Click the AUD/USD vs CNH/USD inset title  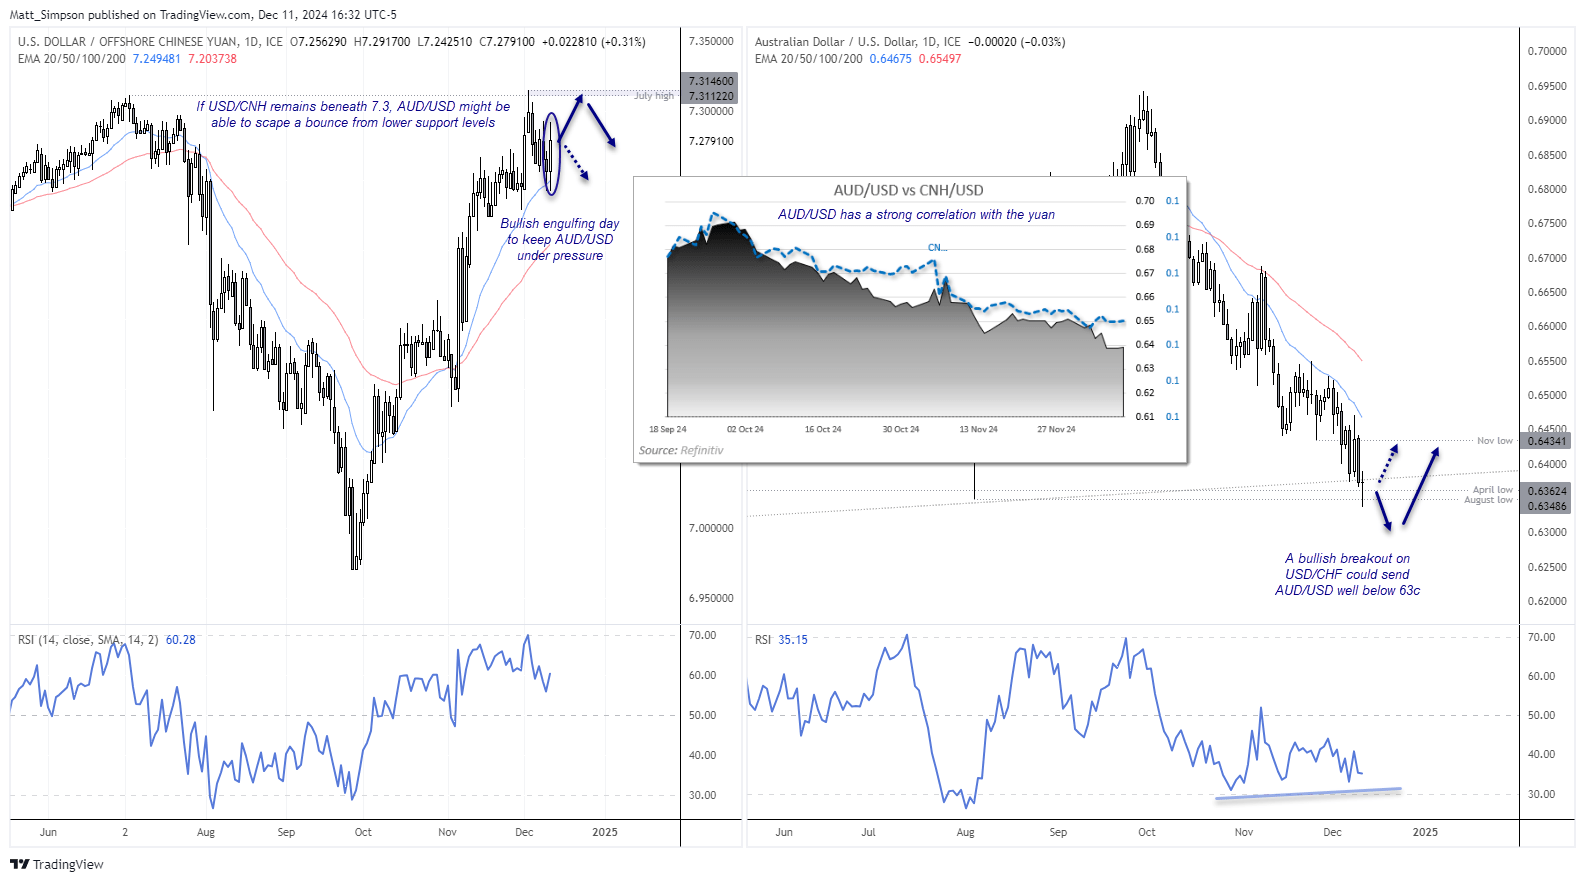click(908, 190)
